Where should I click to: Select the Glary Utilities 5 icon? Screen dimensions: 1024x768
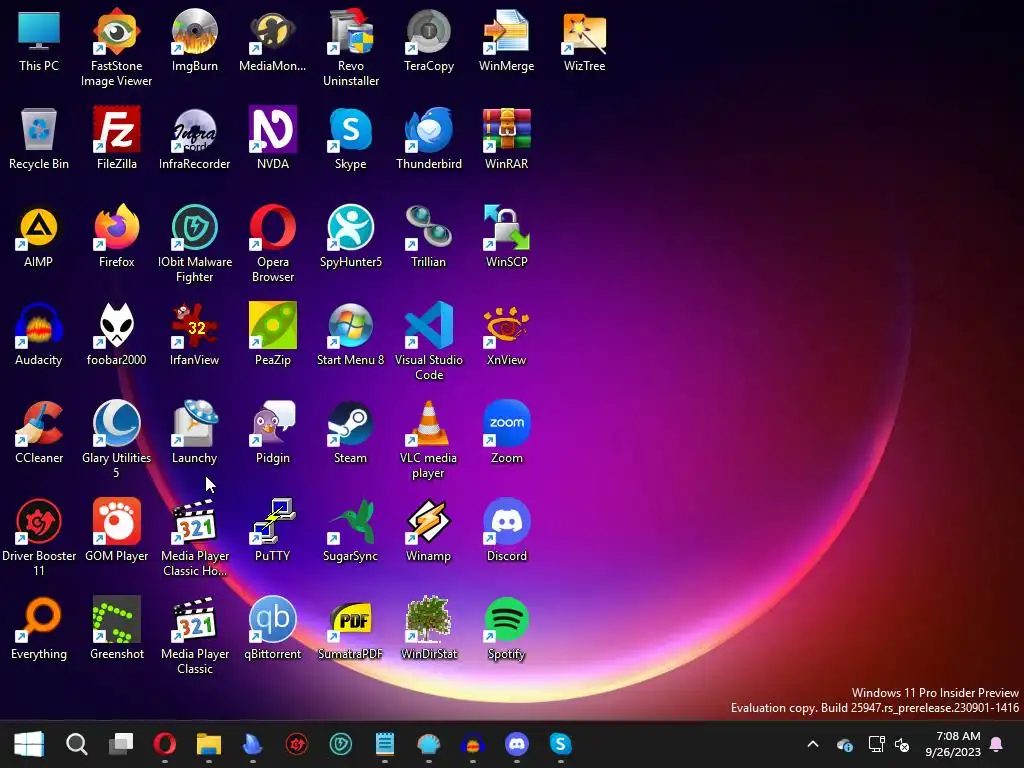coord(116,440)
